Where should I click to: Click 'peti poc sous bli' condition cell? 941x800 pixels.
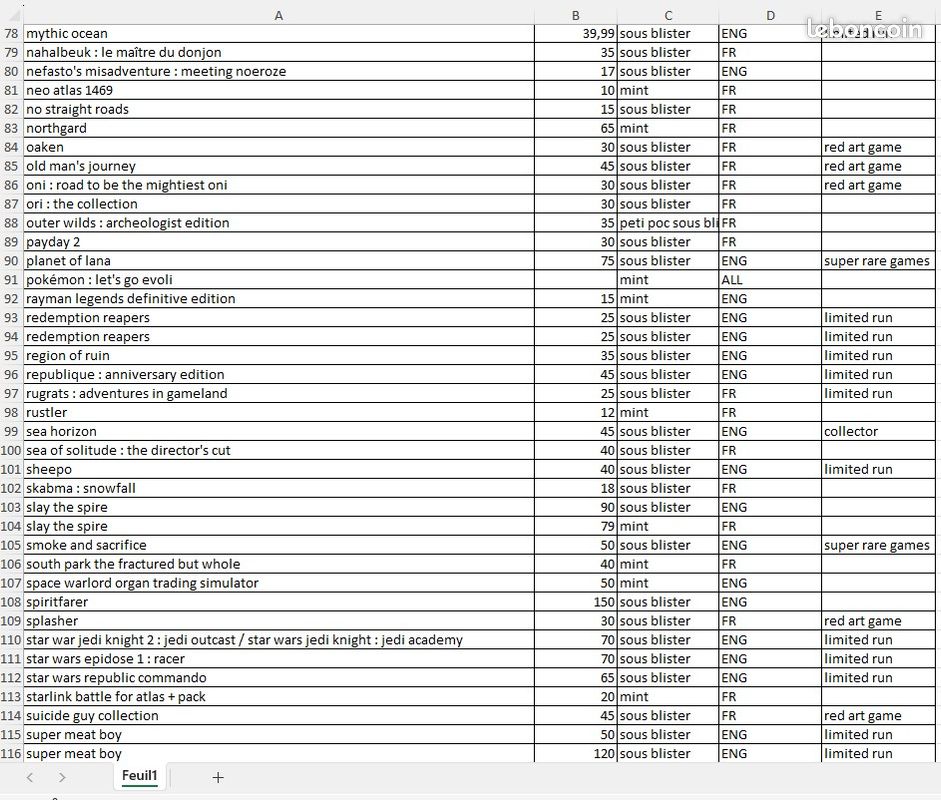[668, 223]
